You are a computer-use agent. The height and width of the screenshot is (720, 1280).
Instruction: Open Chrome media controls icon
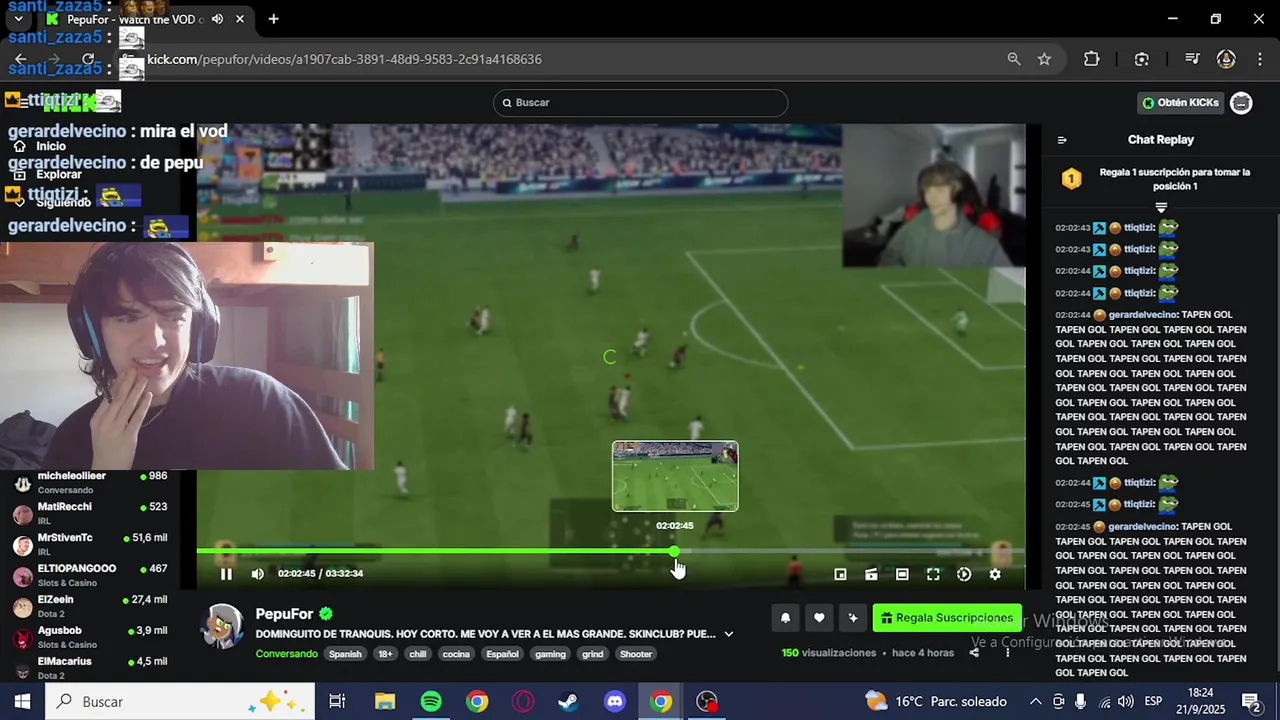pos(1192,59)
